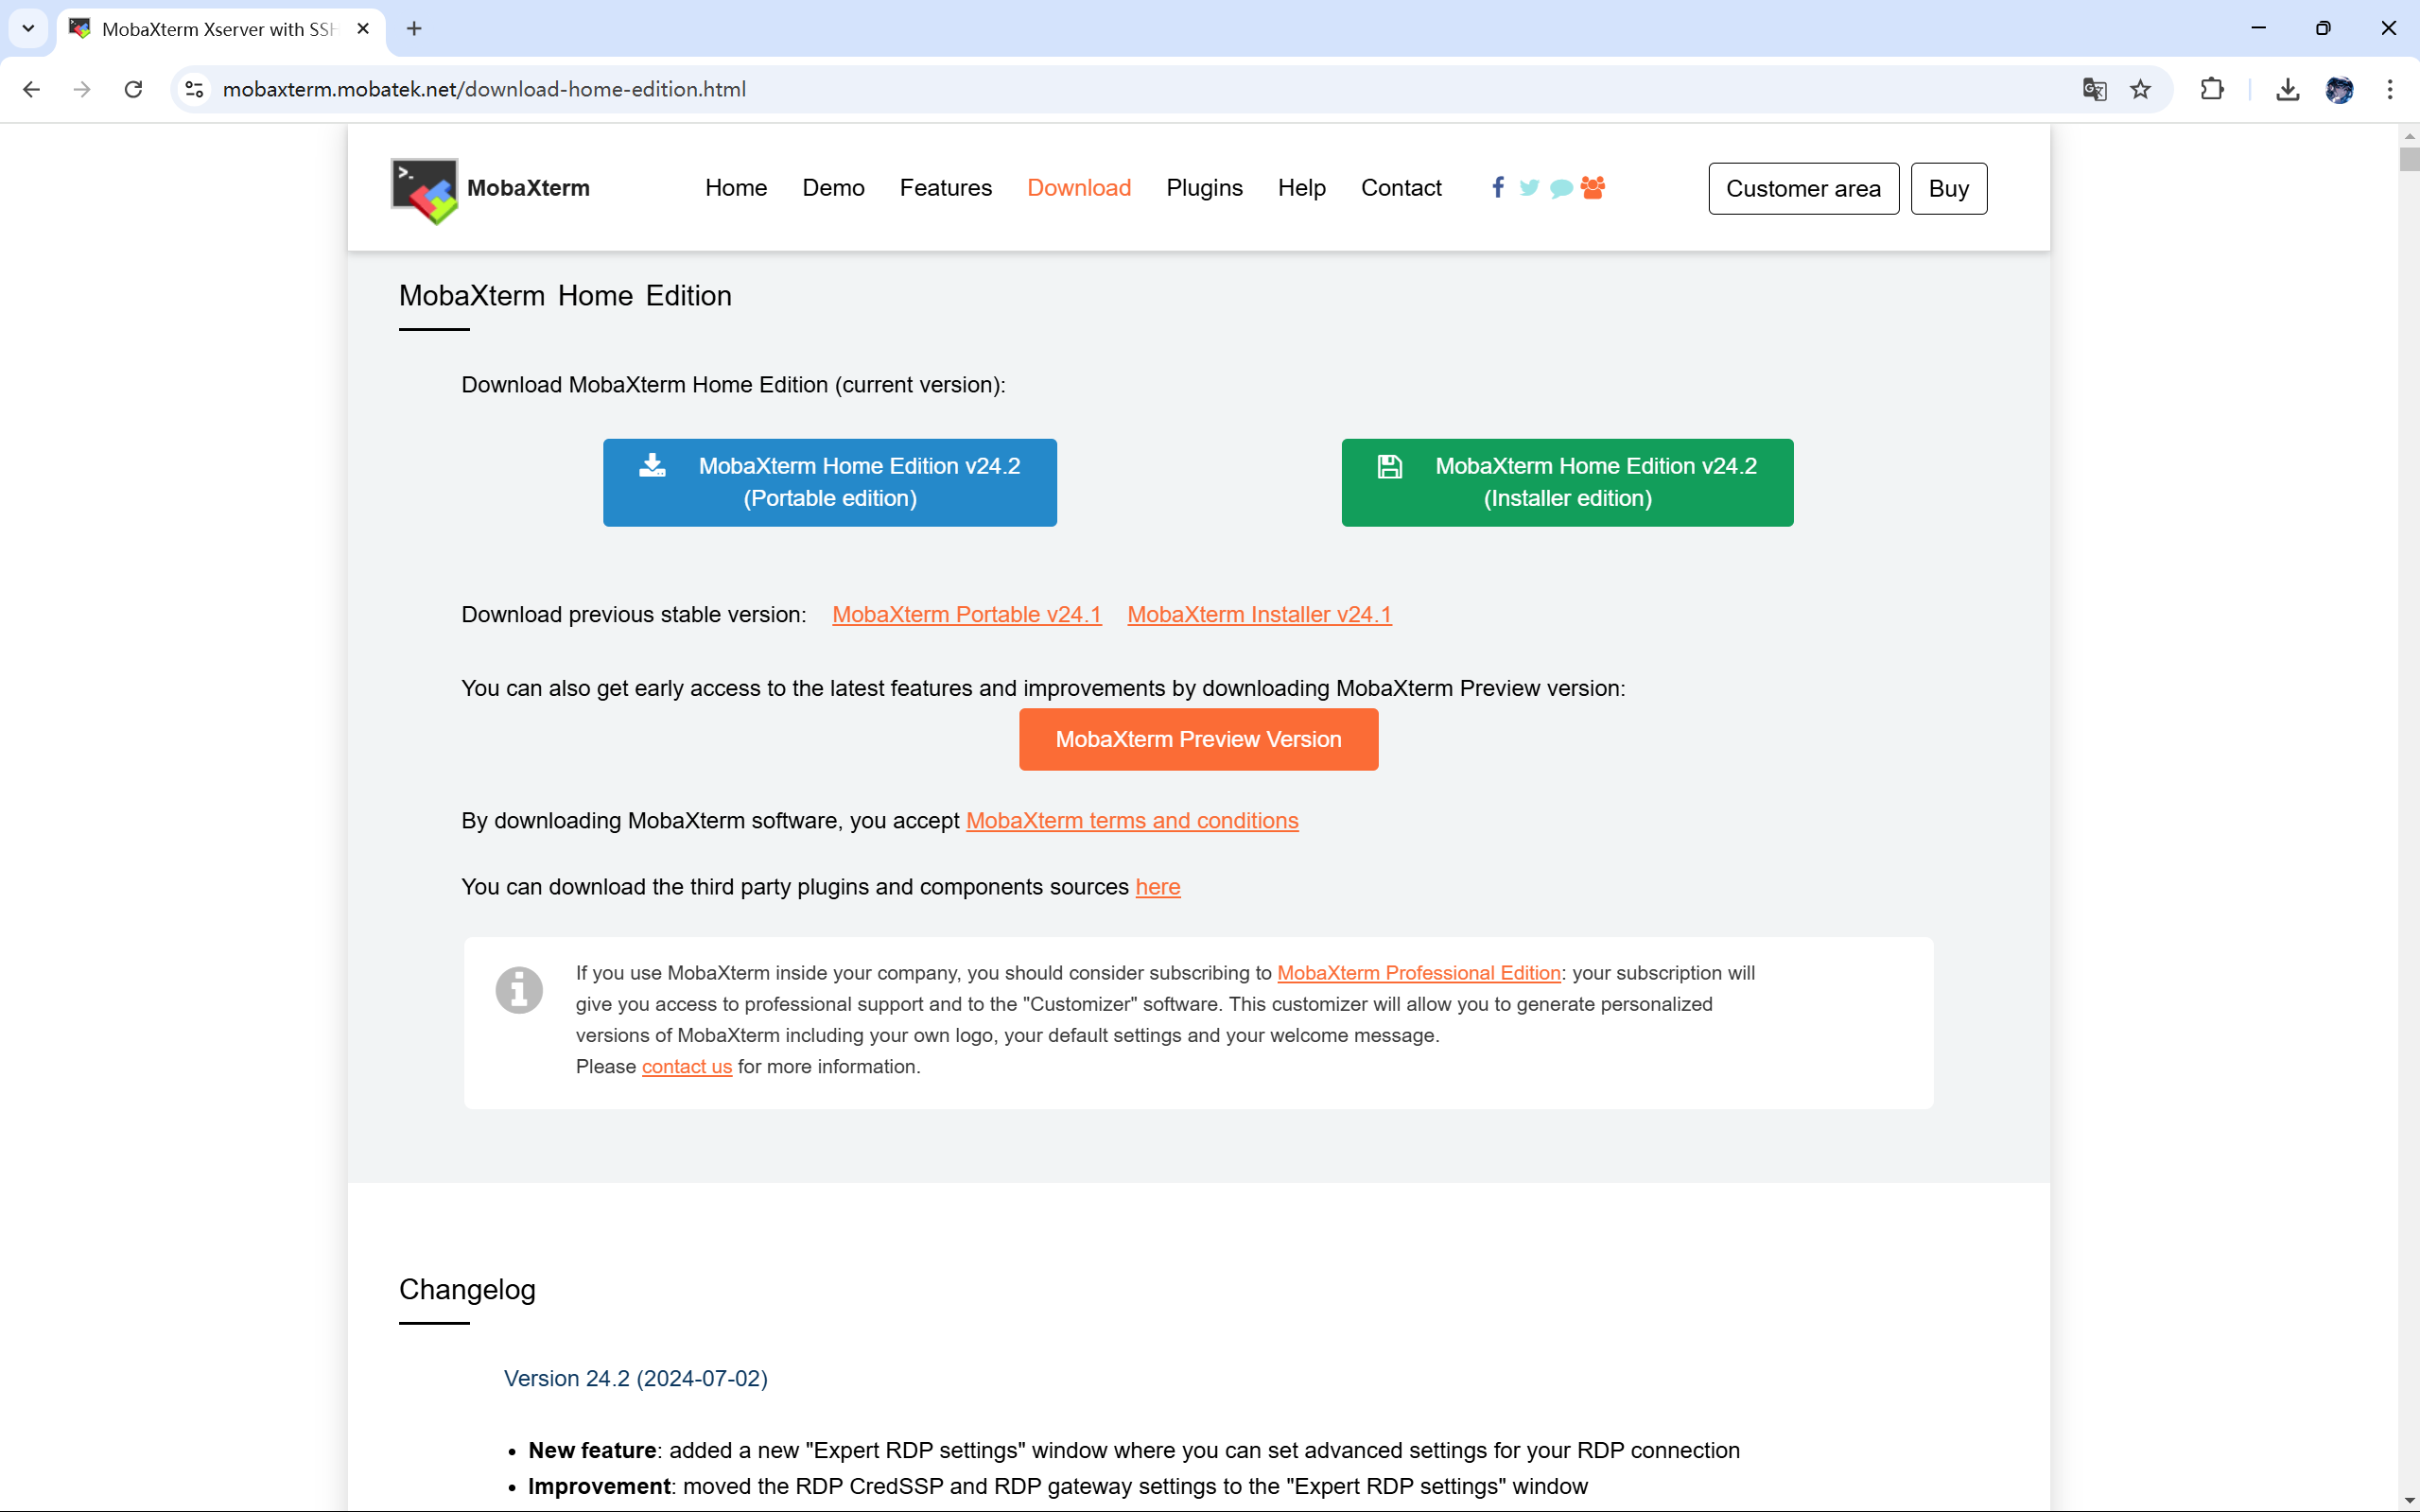Open the chat bubble forum icon
Viewport: 2420px width, 1512px height.
coord(1561,188)
